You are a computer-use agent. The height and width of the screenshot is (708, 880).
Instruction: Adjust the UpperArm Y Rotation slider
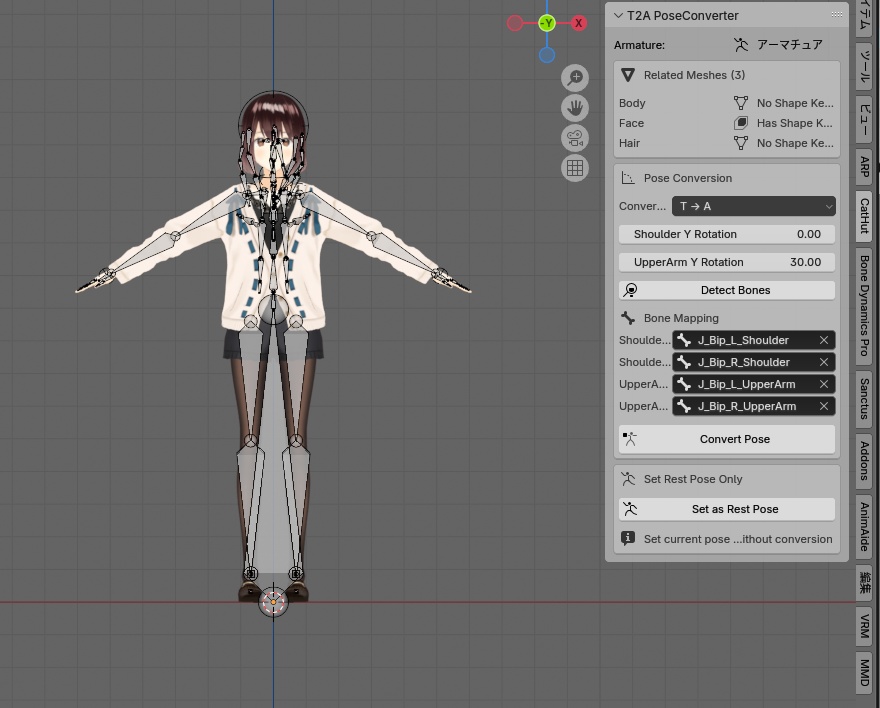(727, 262)
